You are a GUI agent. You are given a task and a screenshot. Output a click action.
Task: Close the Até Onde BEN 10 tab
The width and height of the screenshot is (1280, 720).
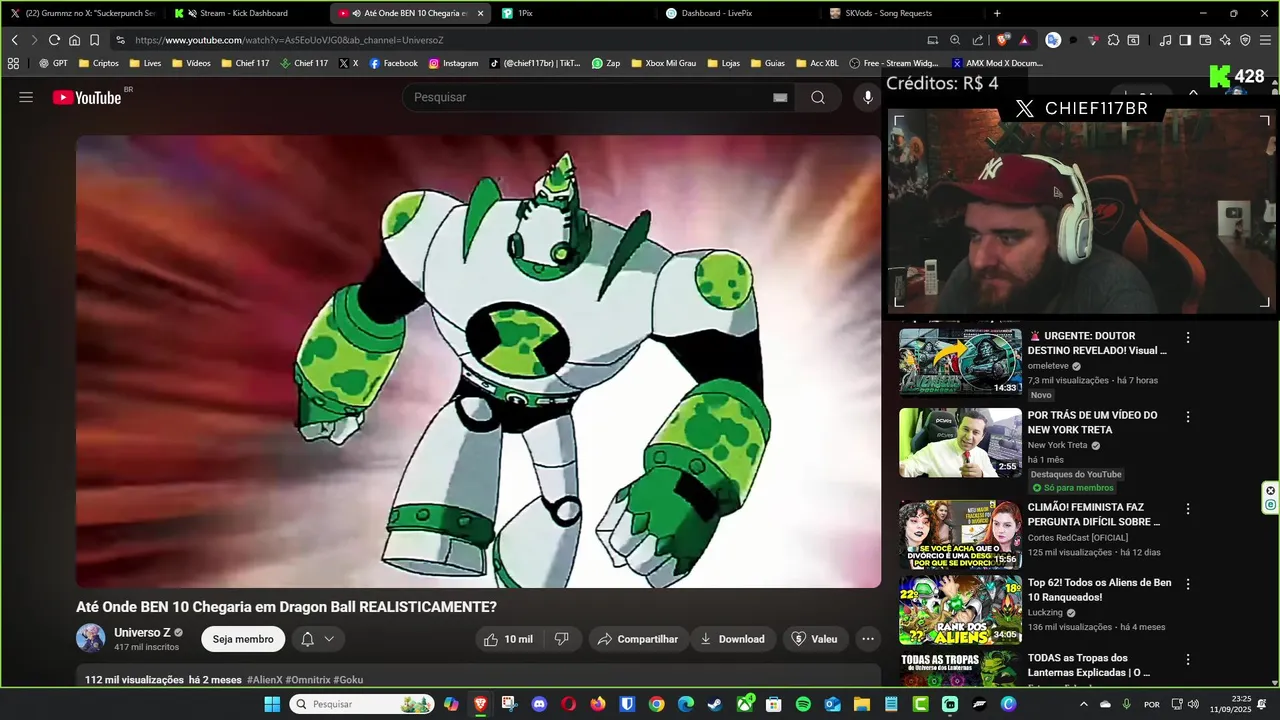[x=481, y=13]
